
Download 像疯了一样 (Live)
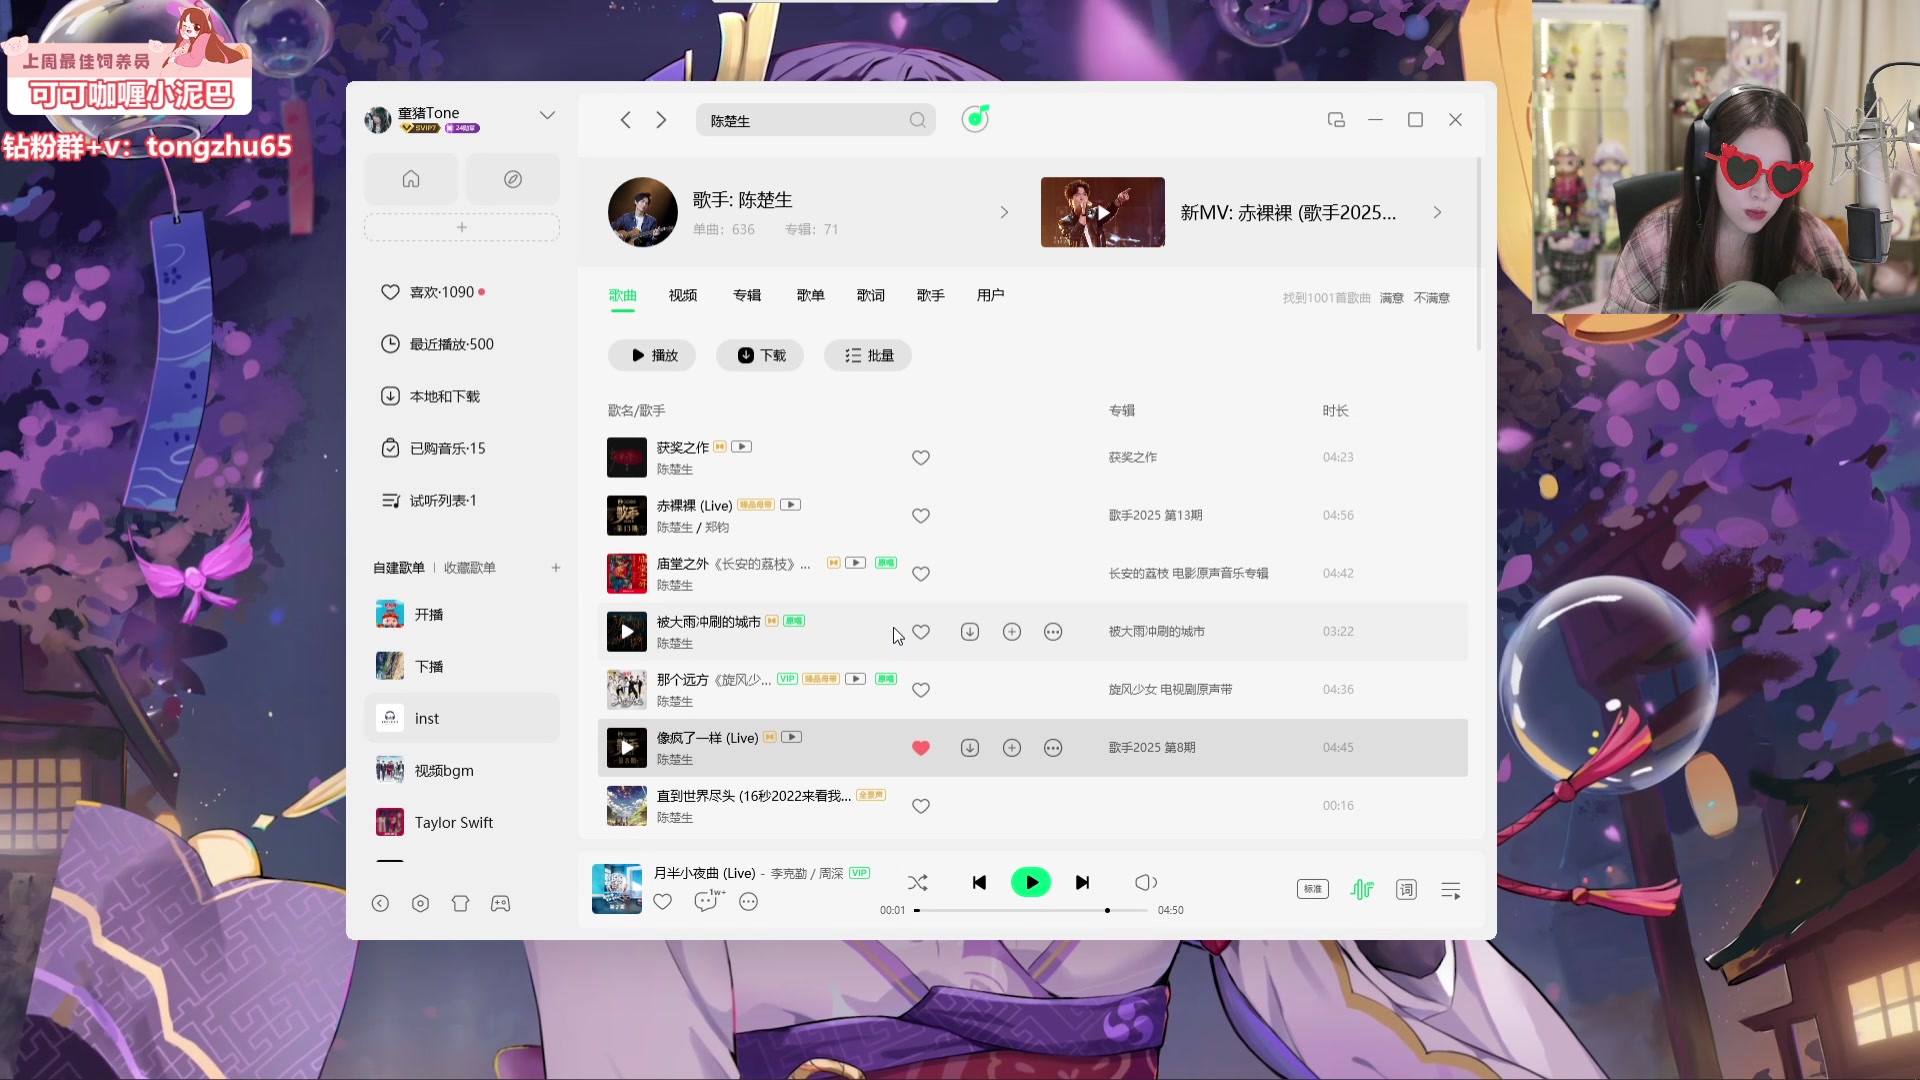(x=970, y=748)
